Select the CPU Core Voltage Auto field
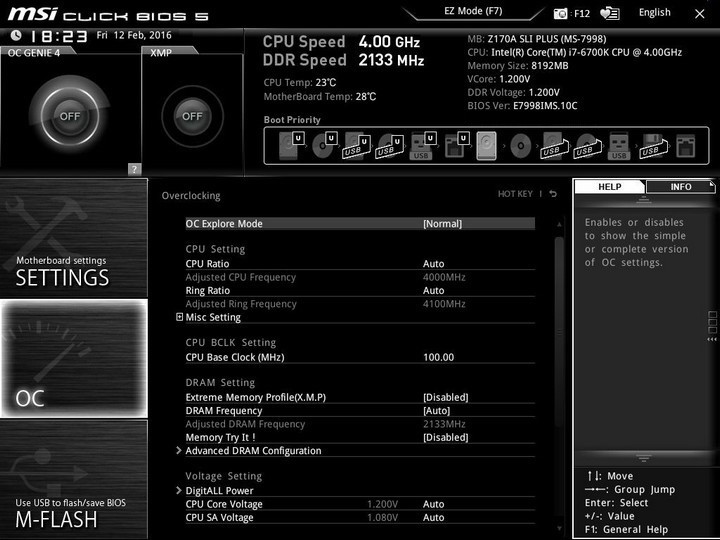 coord(433,504)
